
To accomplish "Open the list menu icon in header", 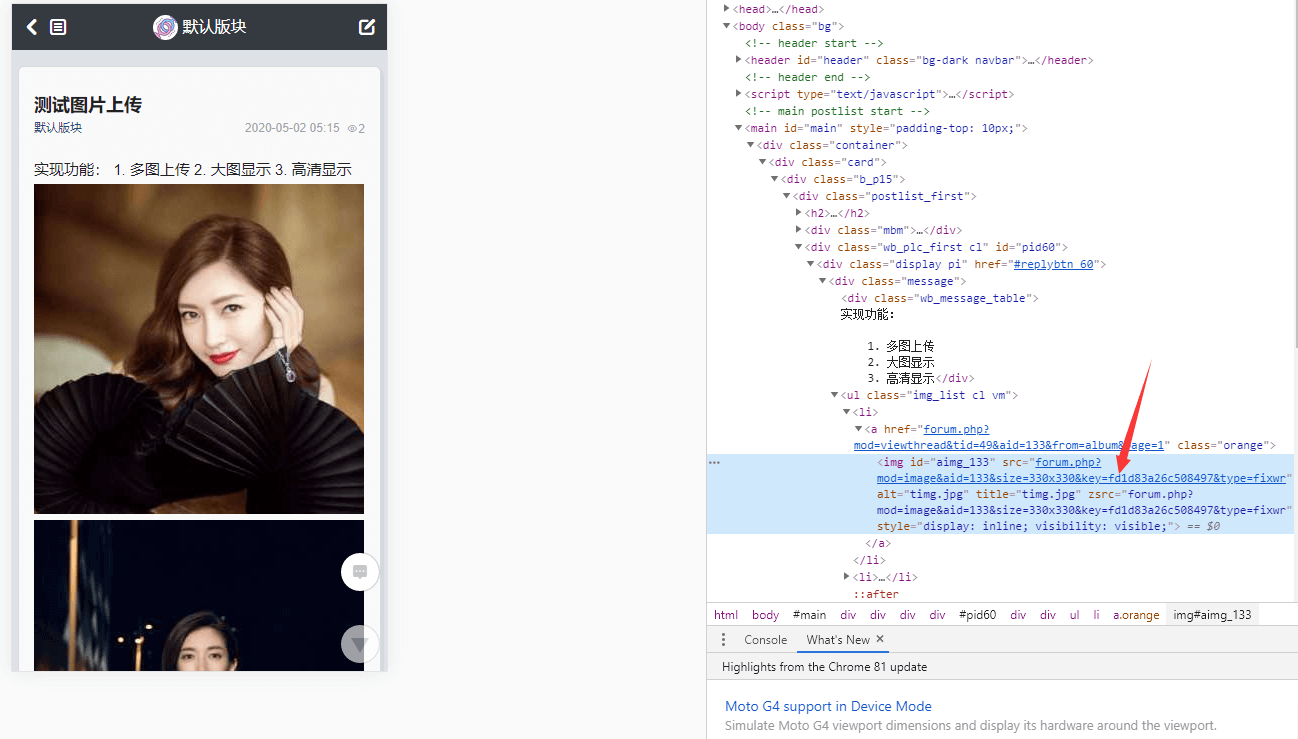I will tap(58, 27).
